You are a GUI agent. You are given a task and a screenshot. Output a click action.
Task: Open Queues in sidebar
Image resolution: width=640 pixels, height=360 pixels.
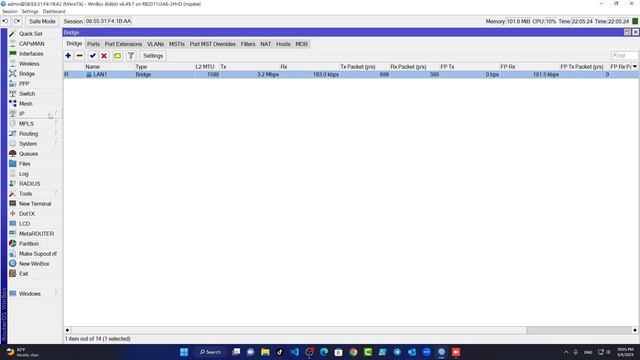[x=28, y=154]
